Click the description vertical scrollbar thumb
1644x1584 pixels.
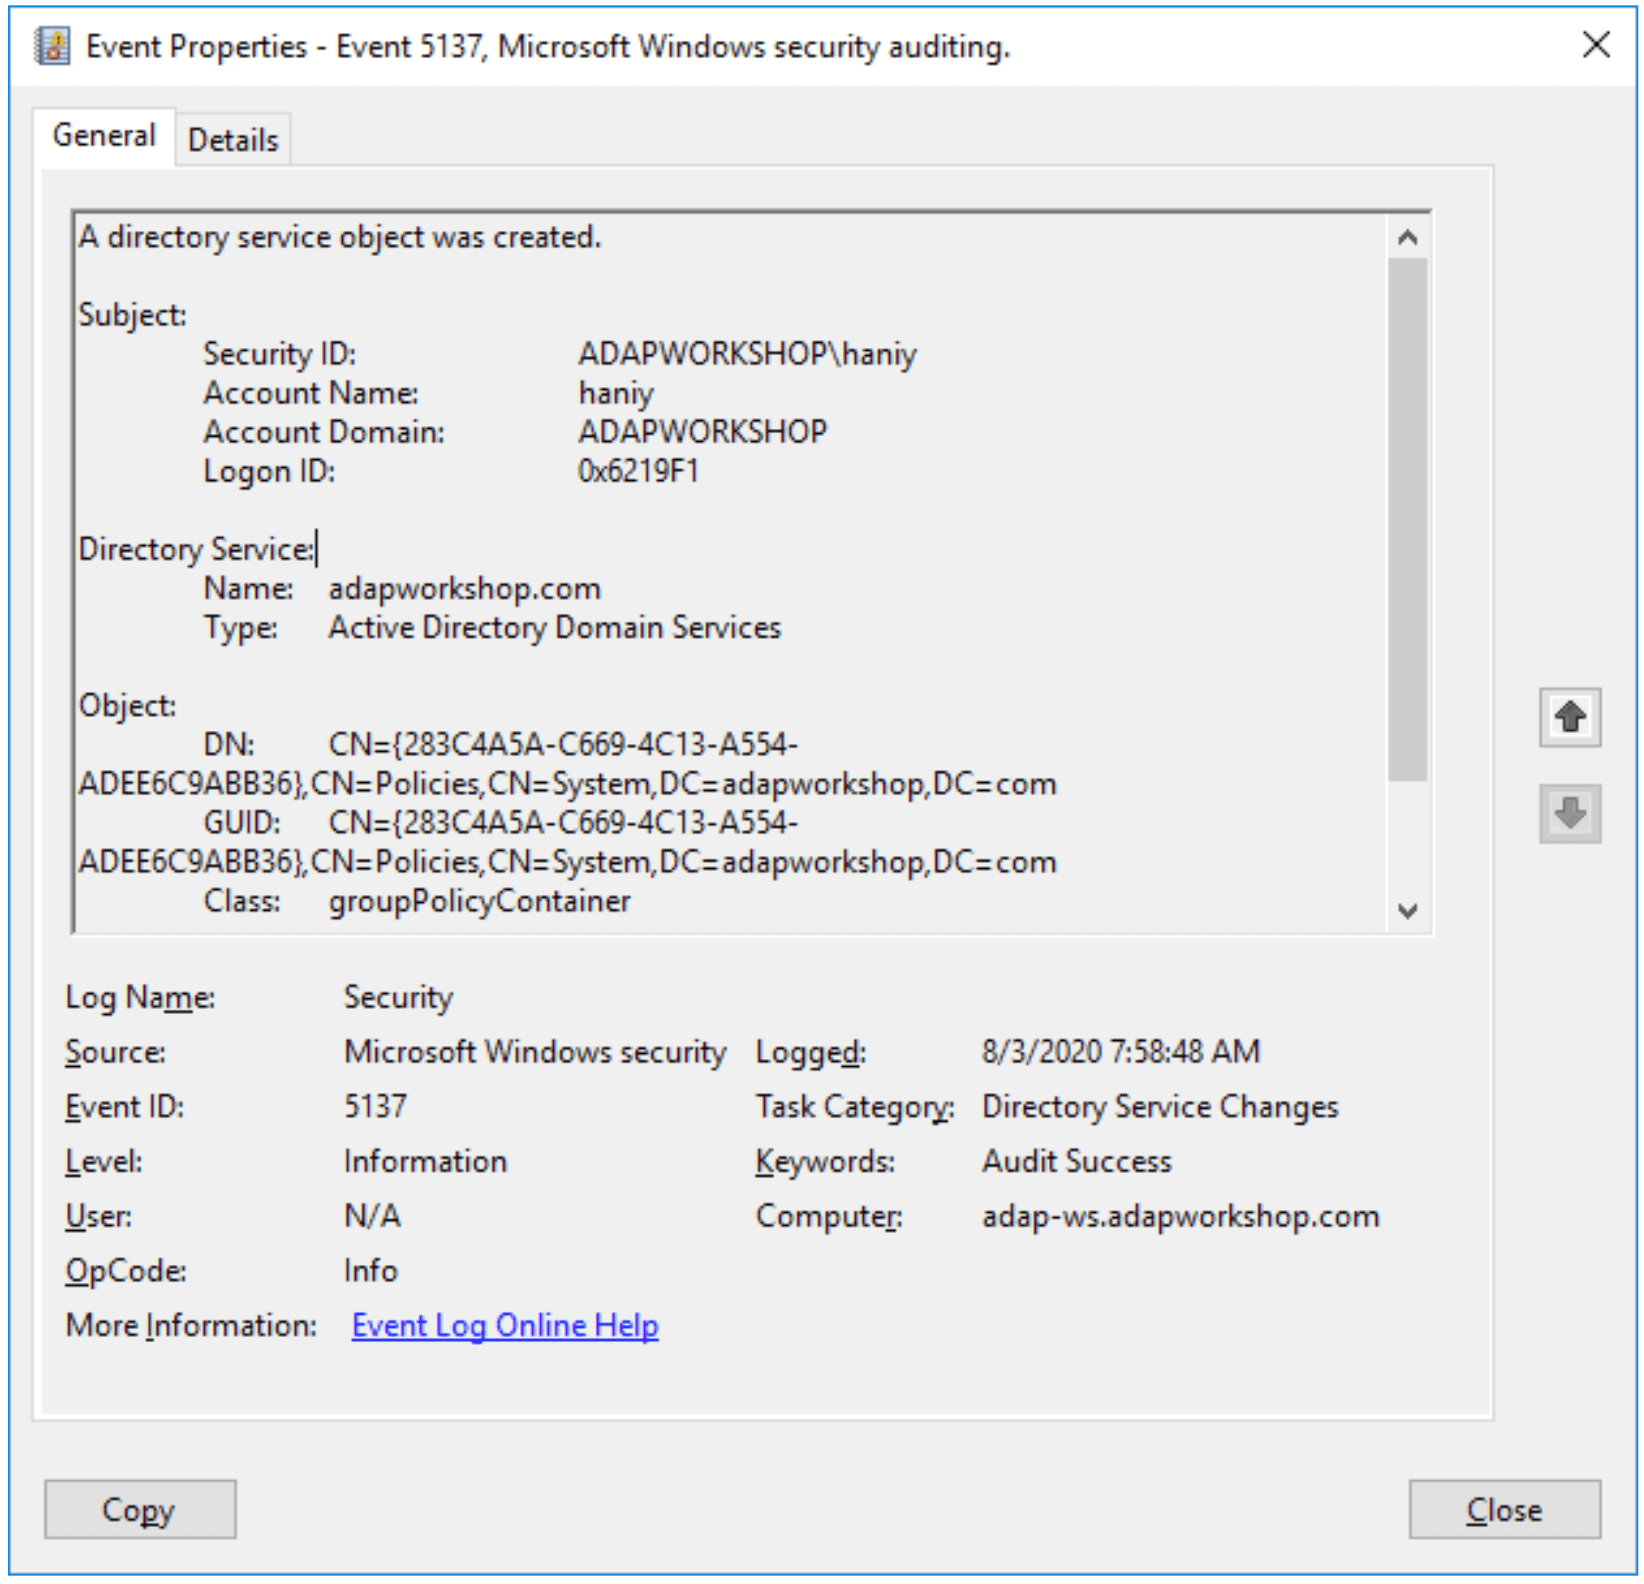coord(1408,519)
